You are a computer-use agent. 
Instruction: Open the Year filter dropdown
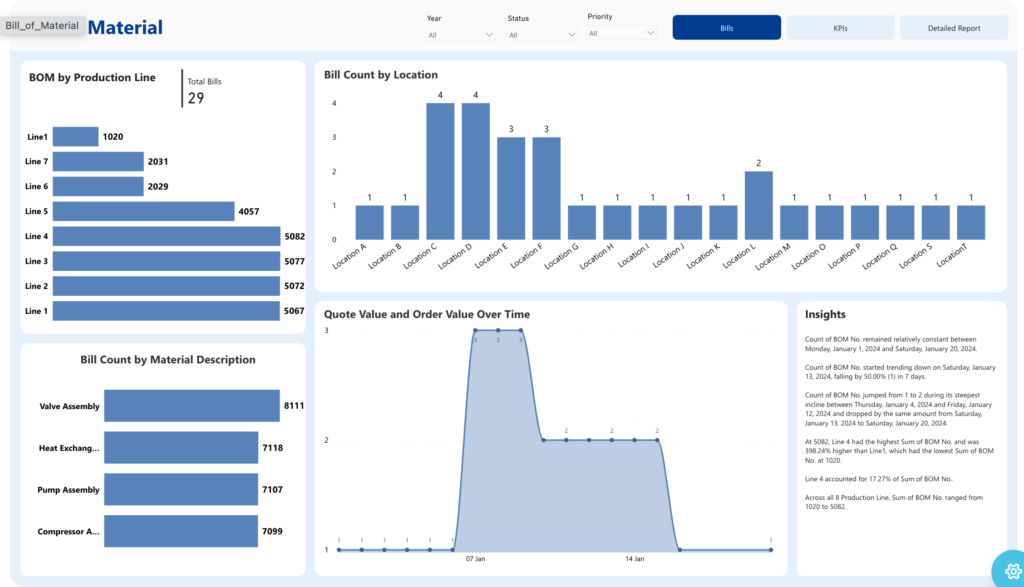pos(460,35)
